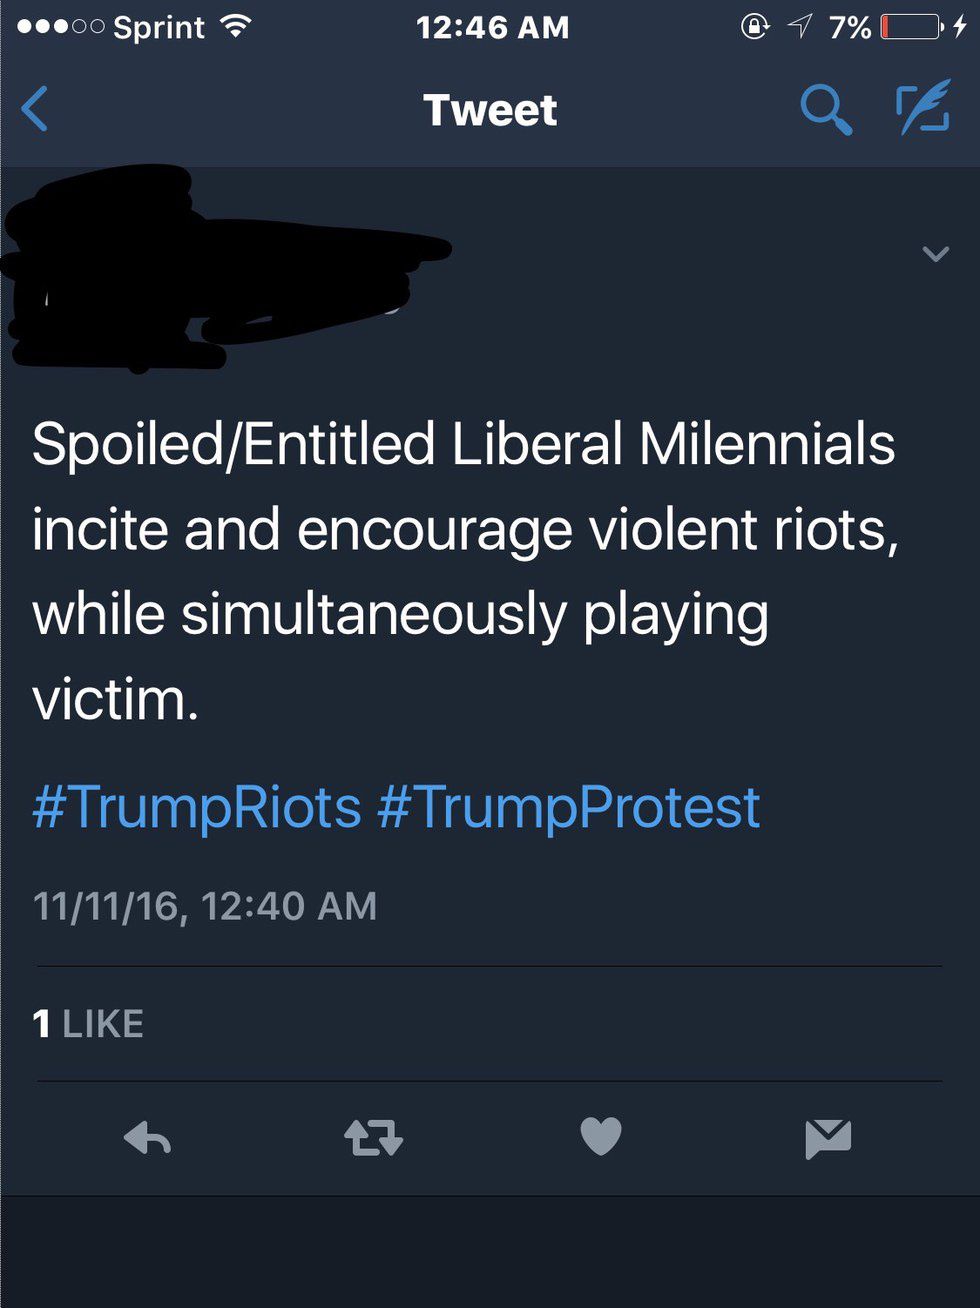Viewport: 980px width, 1308px height.
Task: Compose a new tweet with quill icon
Action: coord(922,109)
